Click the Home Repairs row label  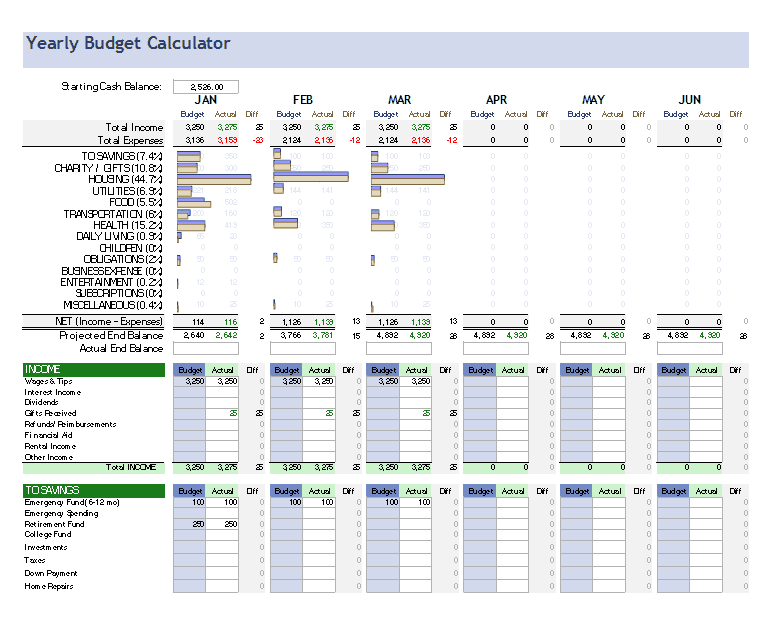tap(48, 586)
